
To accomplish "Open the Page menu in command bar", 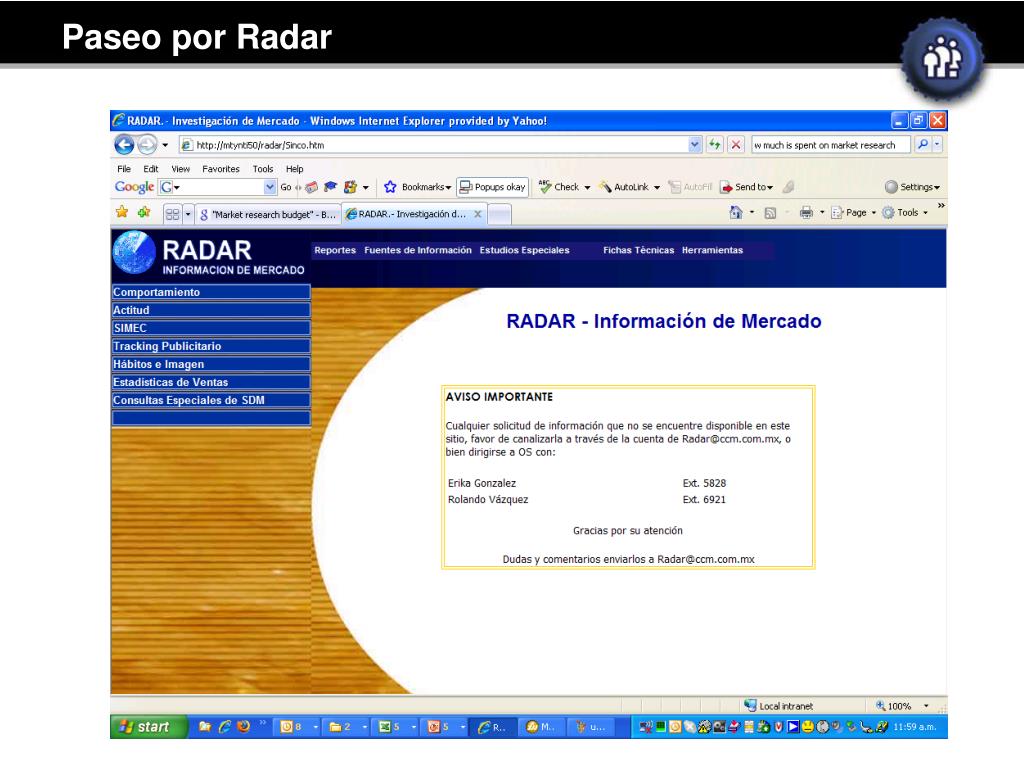I will [853, 212].
